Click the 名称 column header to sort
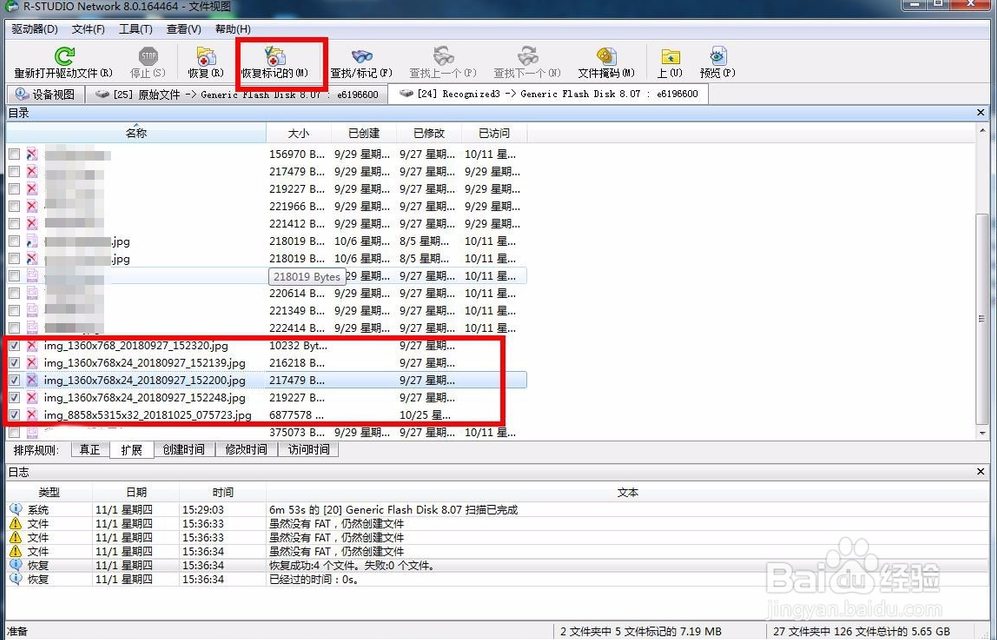Screen dimensions: 997x640 click(x=136, y=133)
